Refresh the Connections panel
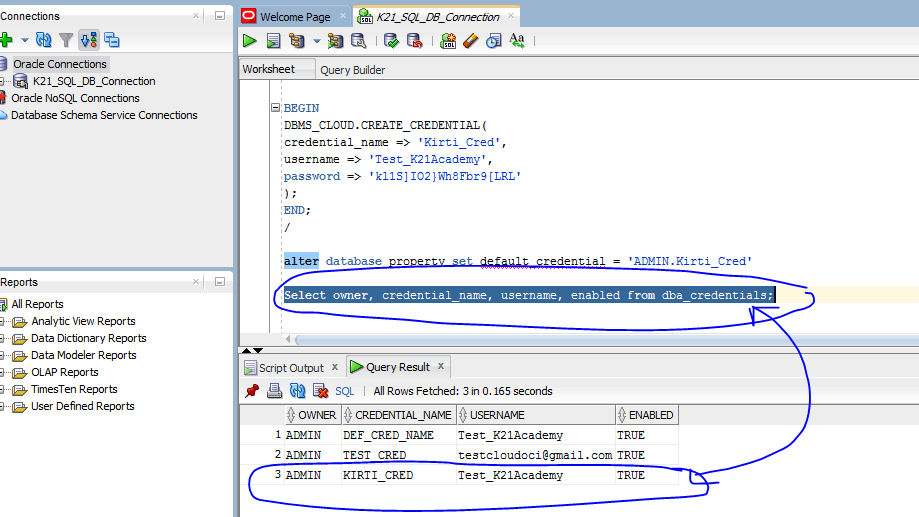919x517 pixels. tap(43, 40)
